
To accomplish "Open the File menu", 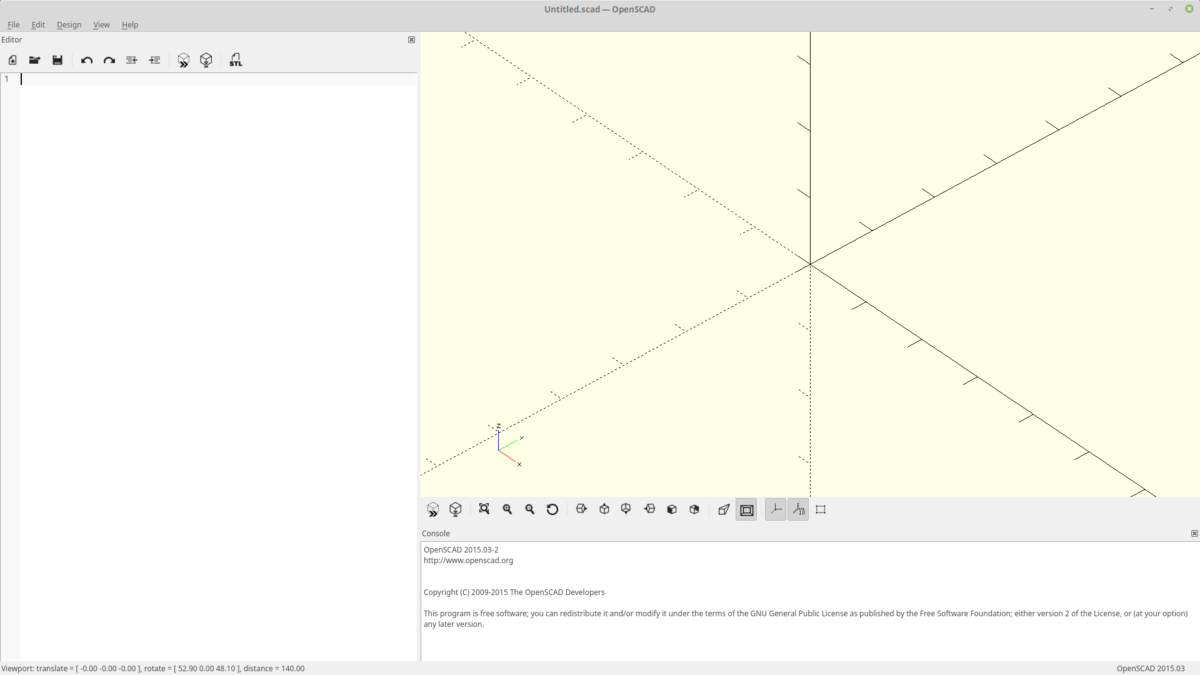I will tap(13, 24).
